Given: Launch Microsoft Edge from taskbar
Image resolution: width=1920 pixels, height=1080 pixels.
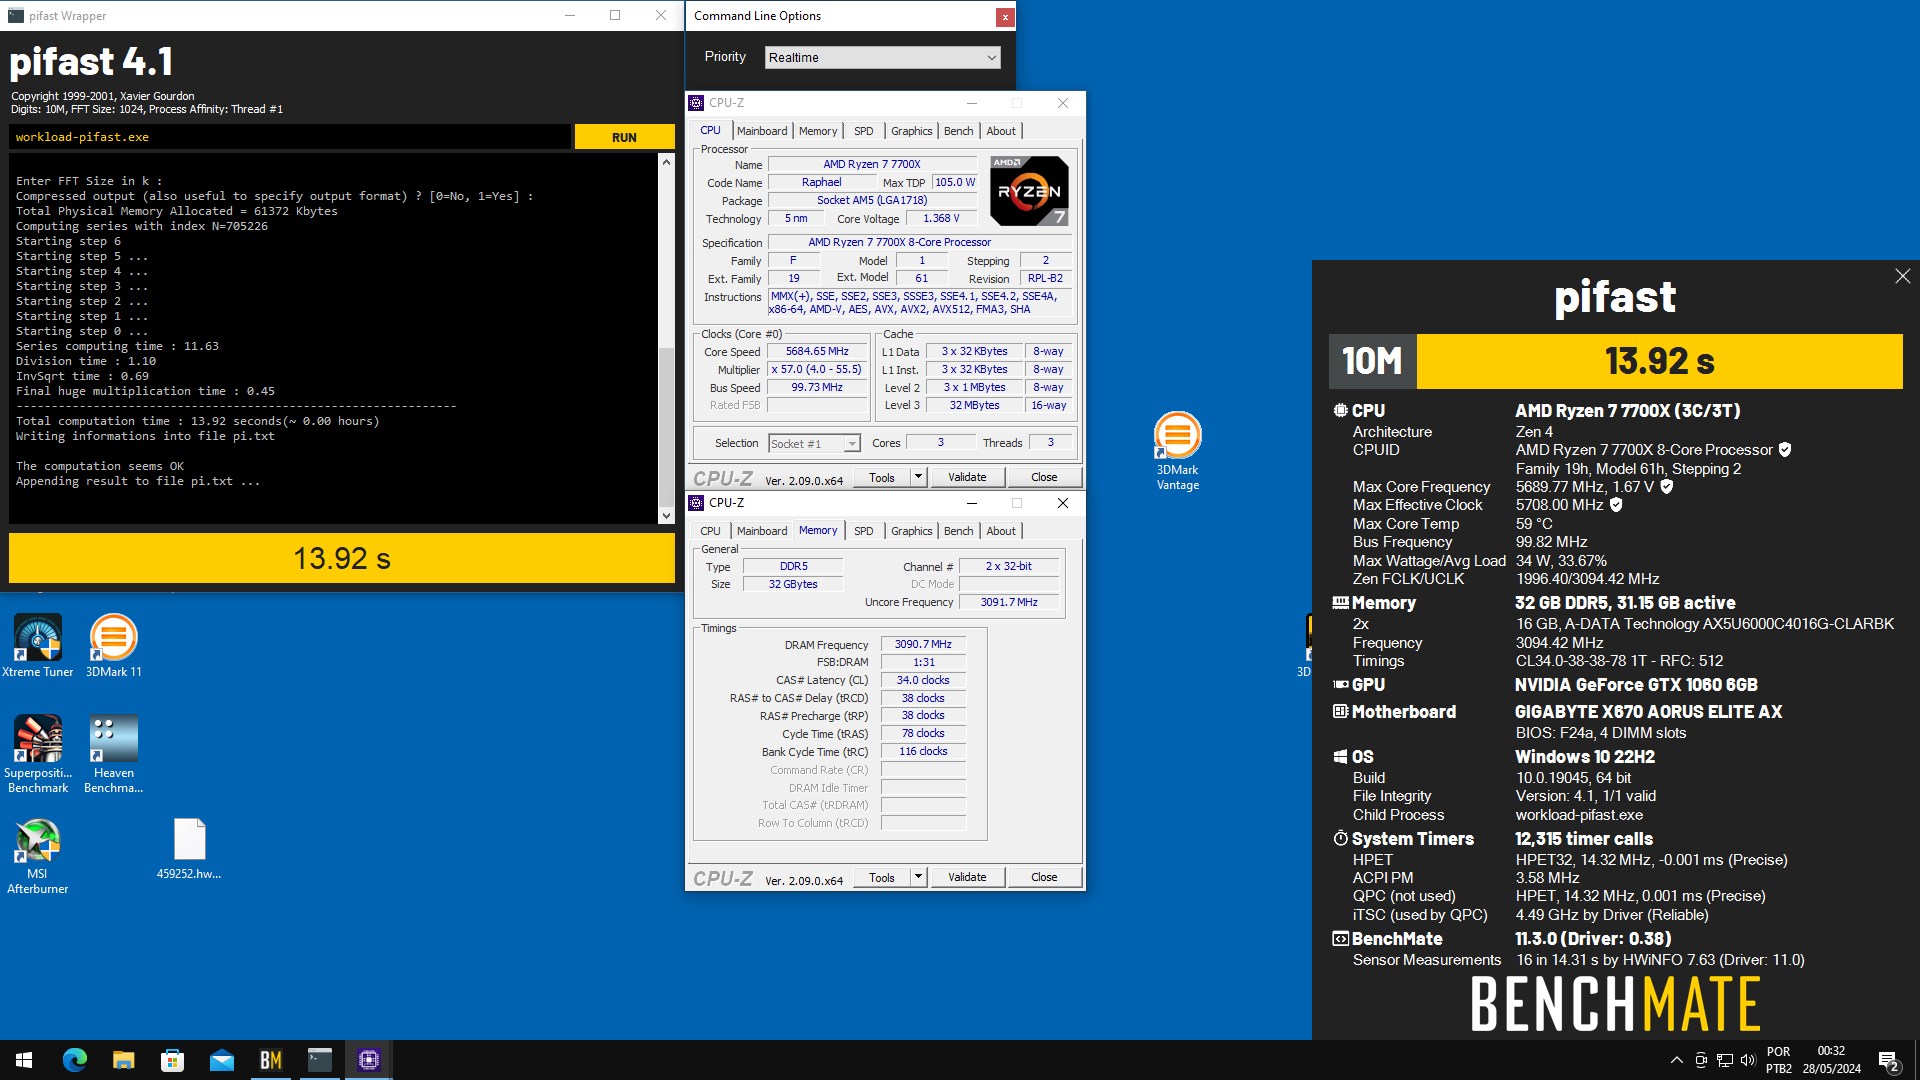Looking at the screenshot, I should (75, 1060).
